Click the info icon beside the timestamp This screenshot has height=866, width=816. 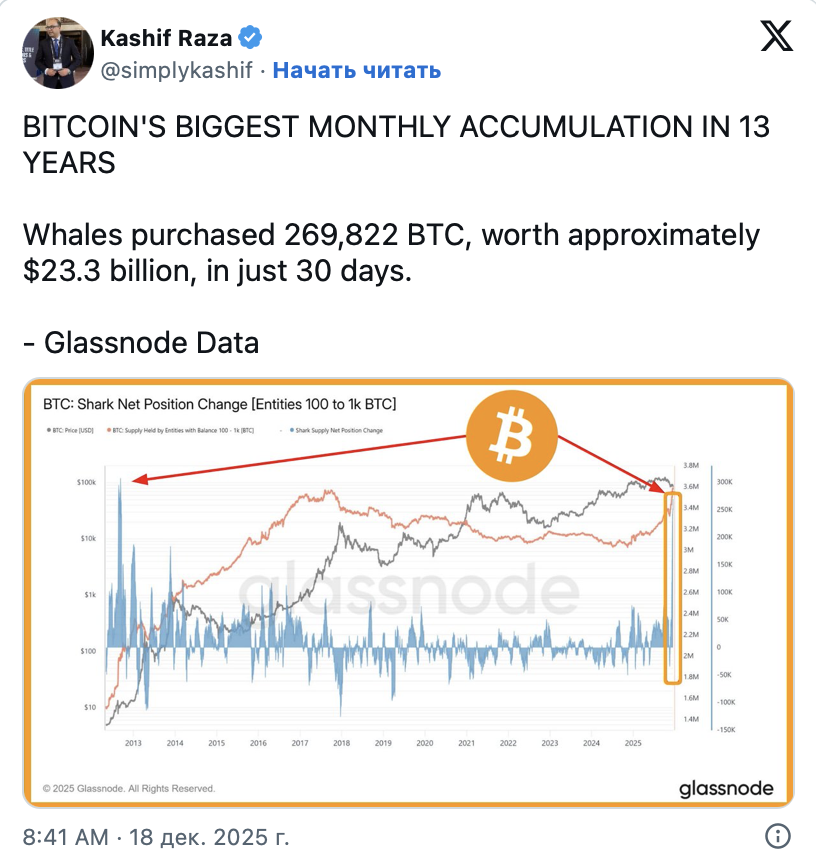pos(777,836)
